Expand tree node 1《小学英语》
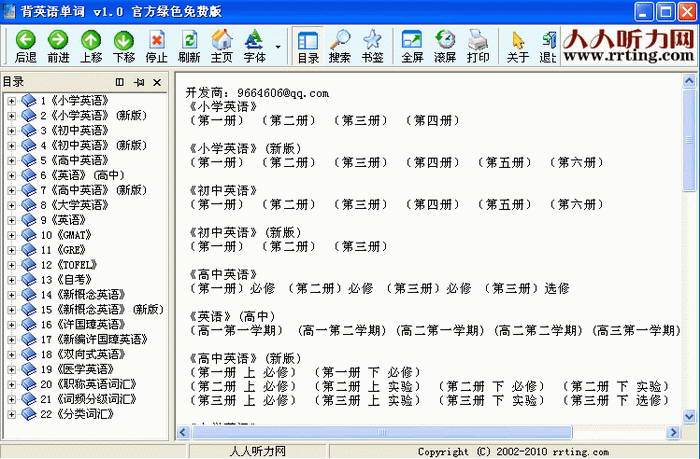 (12, 101)
